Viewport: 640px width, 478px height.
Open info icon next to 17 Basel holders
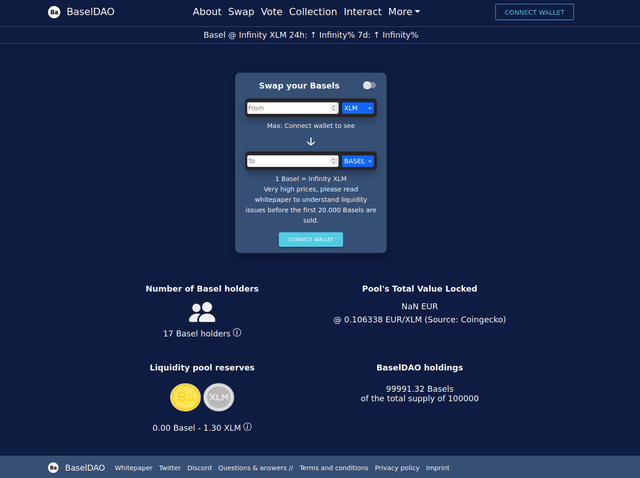(x=237, y=333)
